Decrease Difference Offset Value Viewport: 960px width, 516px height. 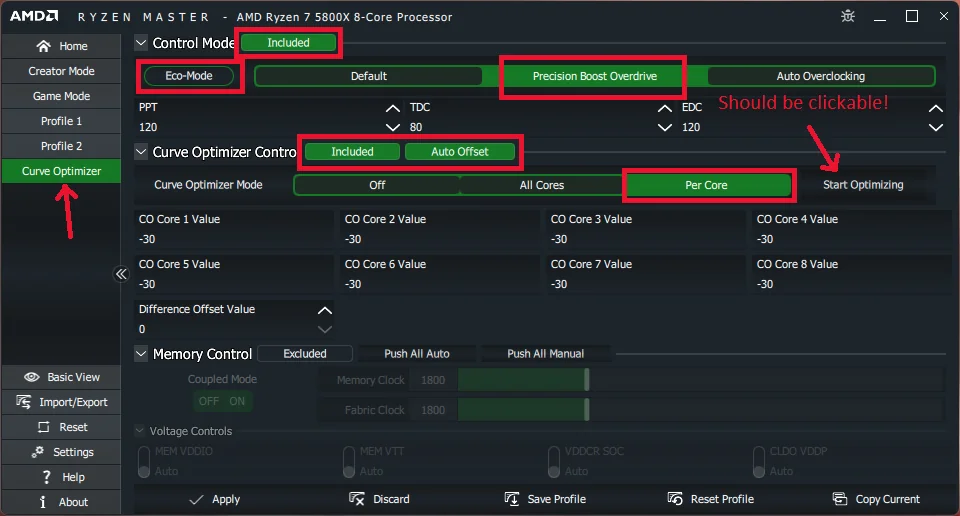[x=325, y=329]
